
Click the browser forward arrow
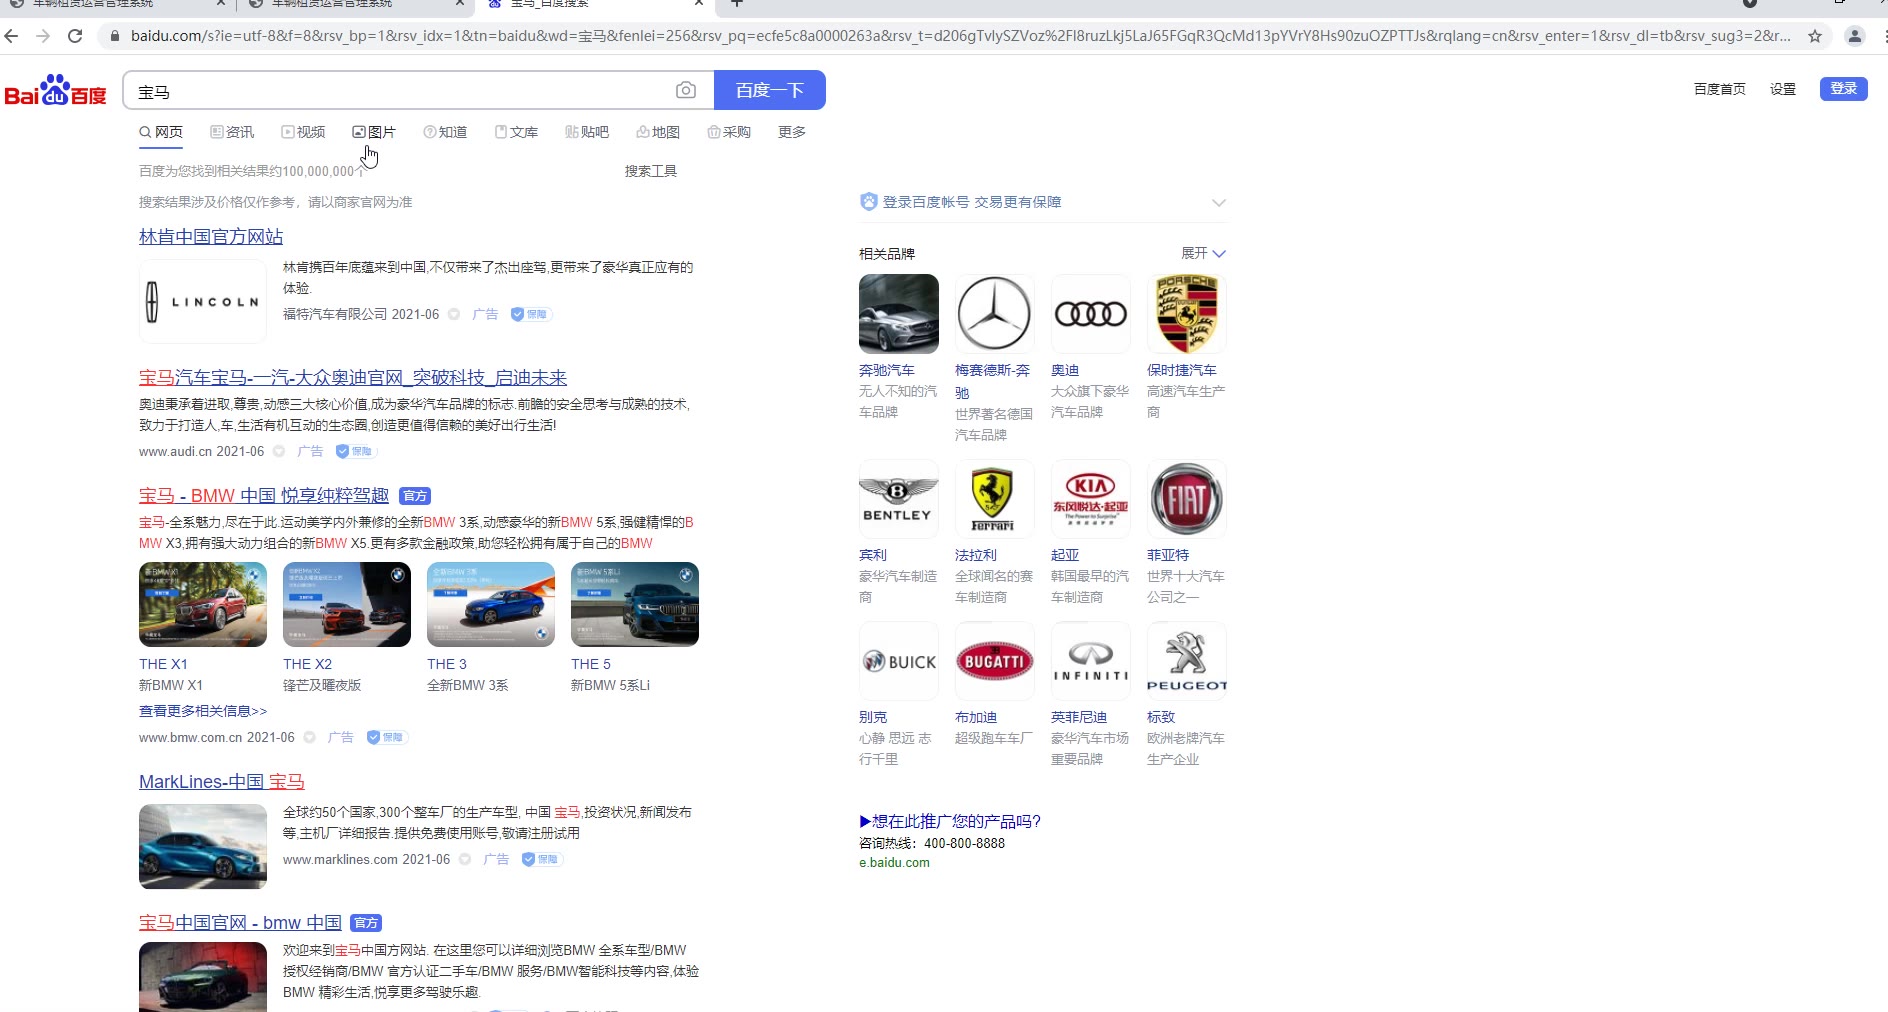point(43,36)
